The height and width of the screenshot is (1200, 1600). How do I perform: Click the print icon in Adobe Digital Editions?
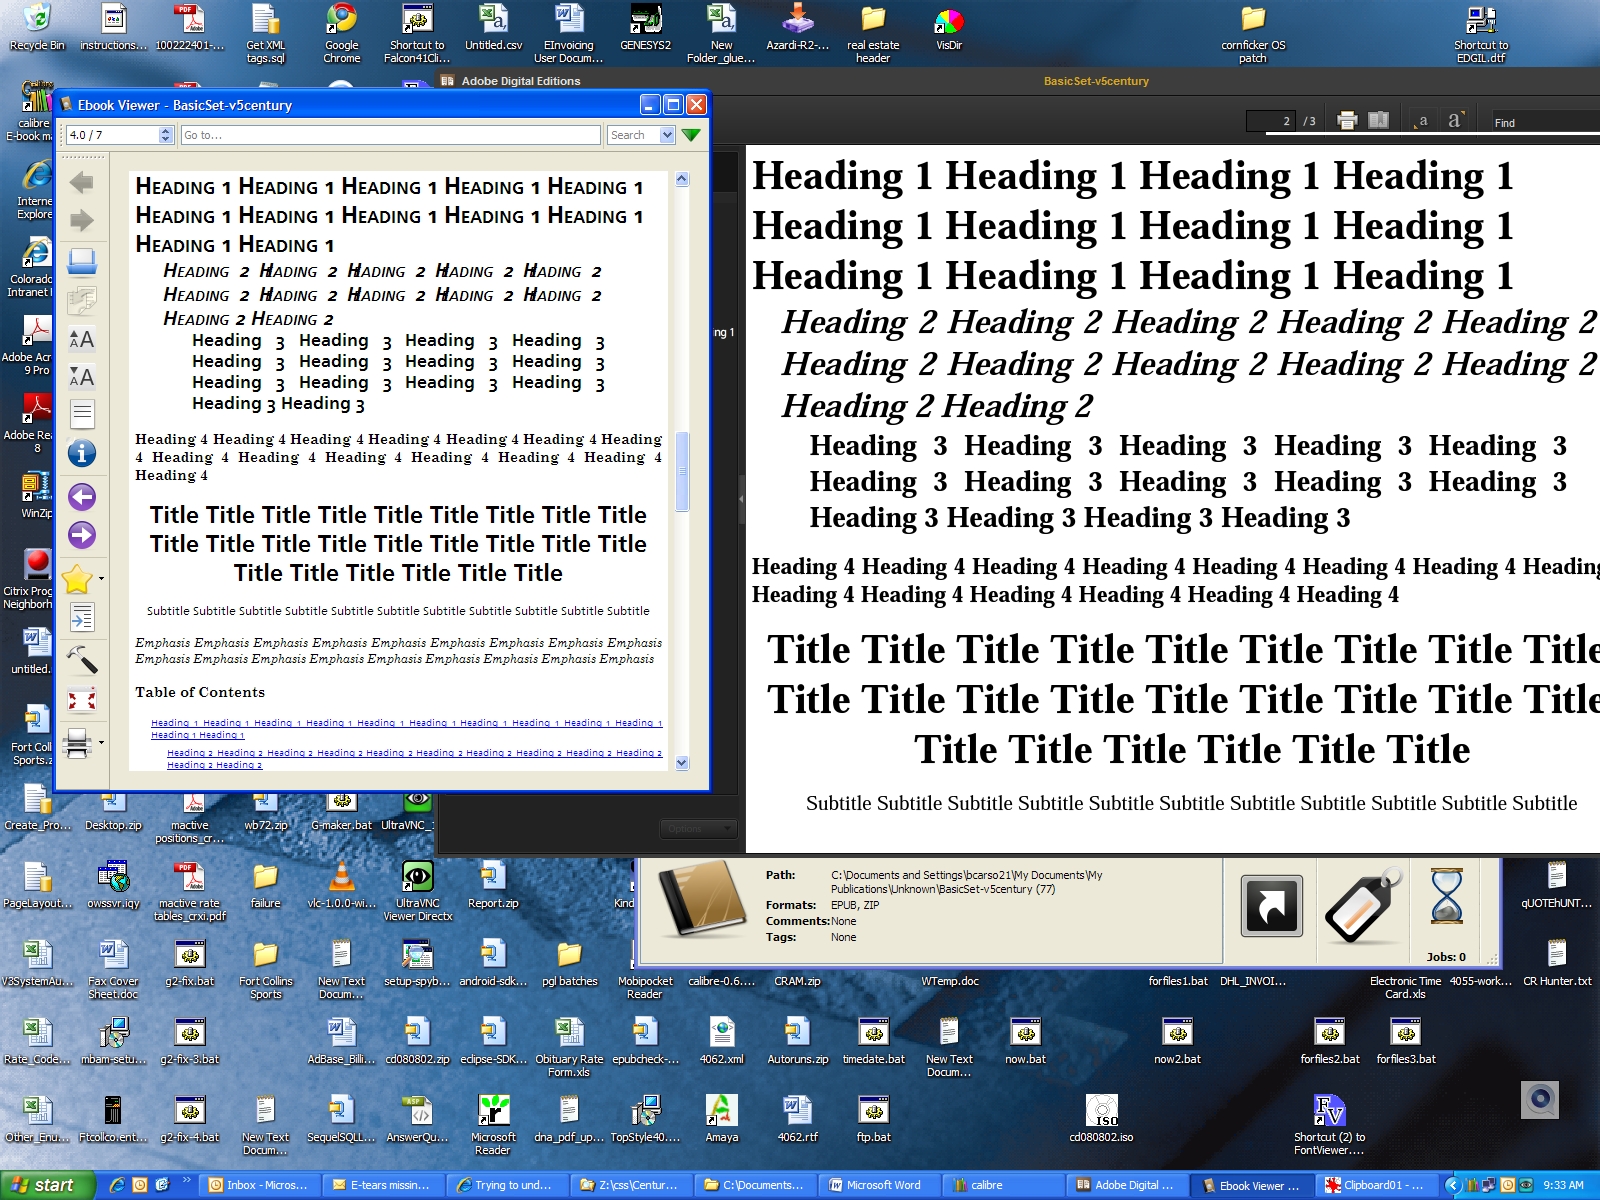(1347, 121)
